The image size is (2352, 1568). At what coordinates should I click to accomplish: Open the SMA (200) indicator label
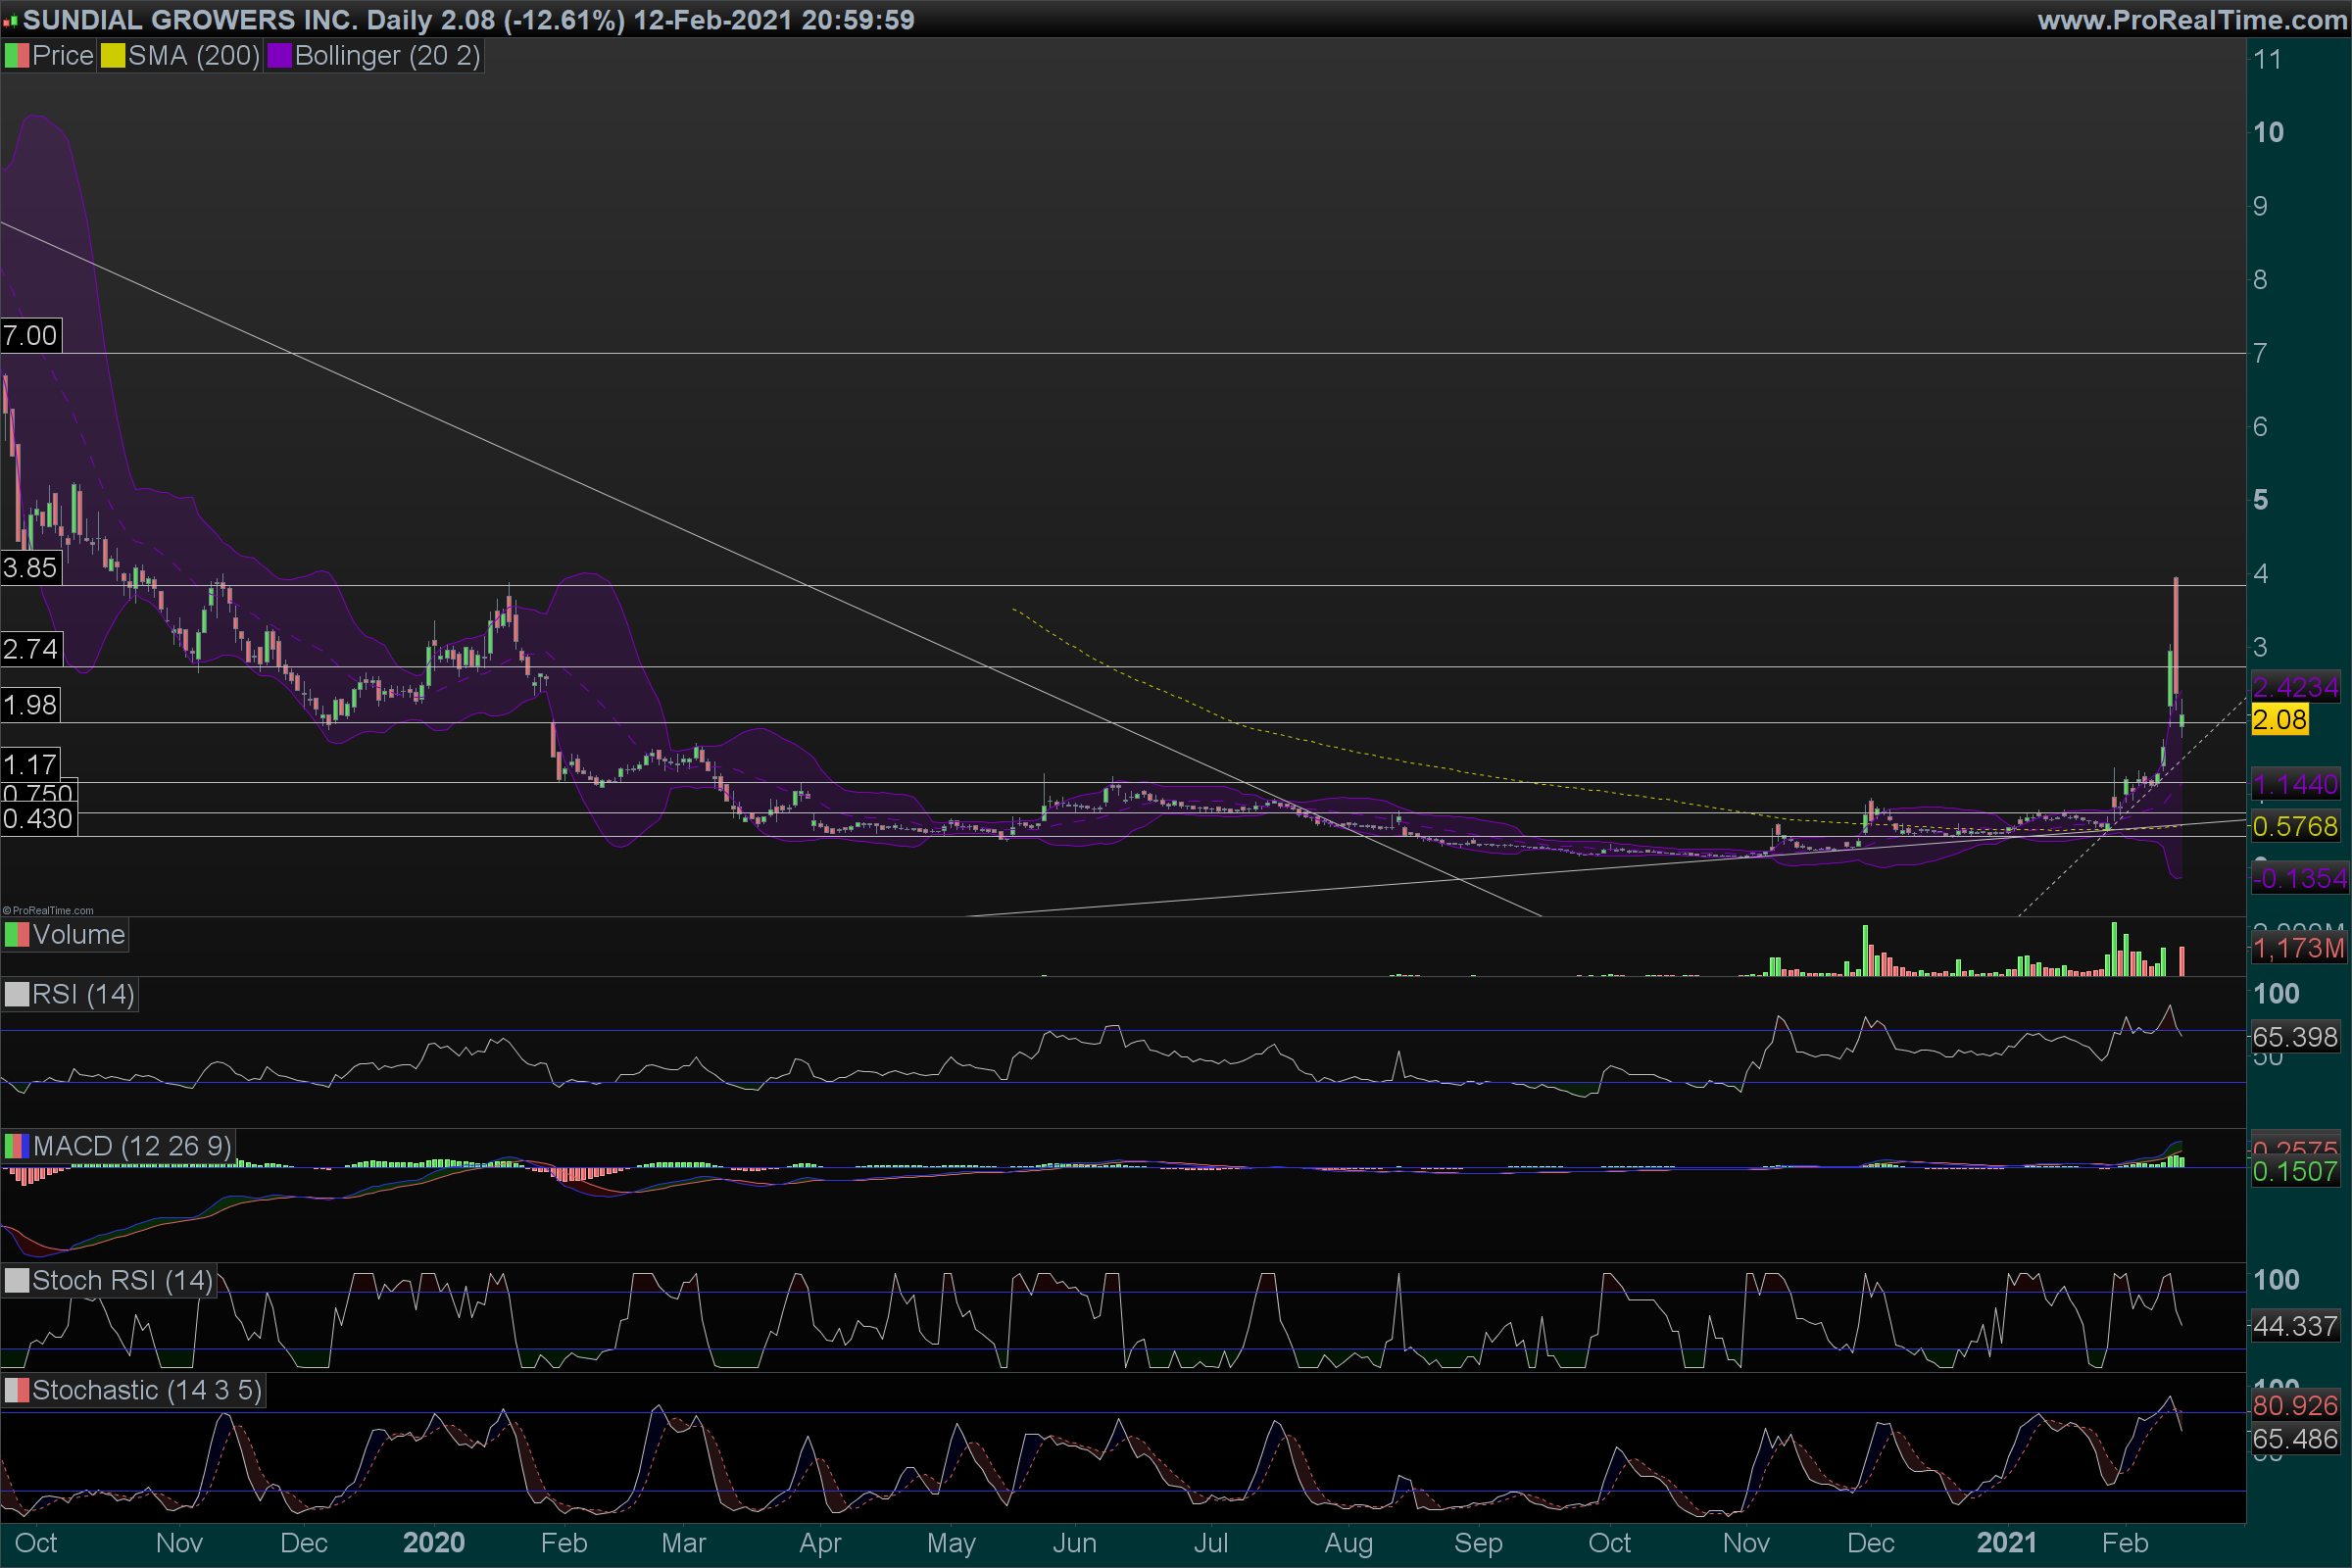(193, 56)
